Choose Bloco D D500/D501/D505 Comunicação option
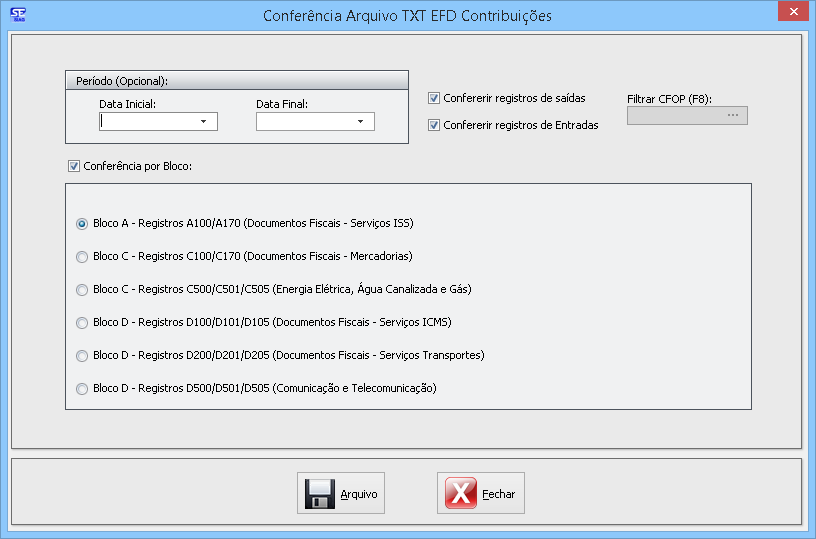The image size is (816, 539). tap(82, 388)
